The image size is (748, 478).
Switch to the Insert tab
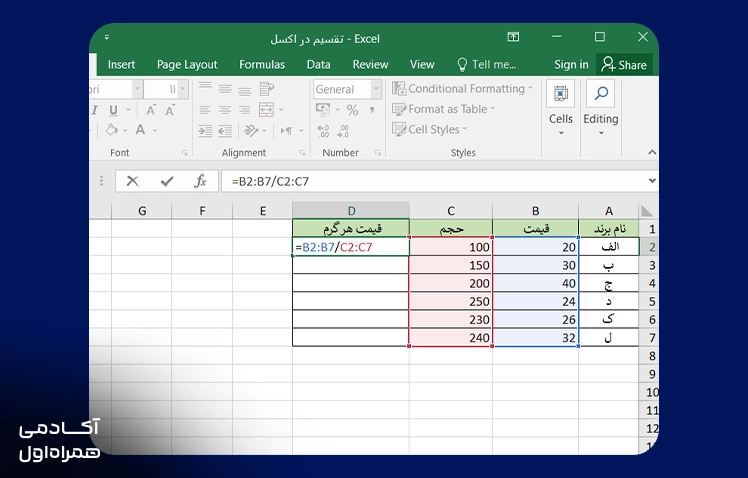[x=121, y=64]
